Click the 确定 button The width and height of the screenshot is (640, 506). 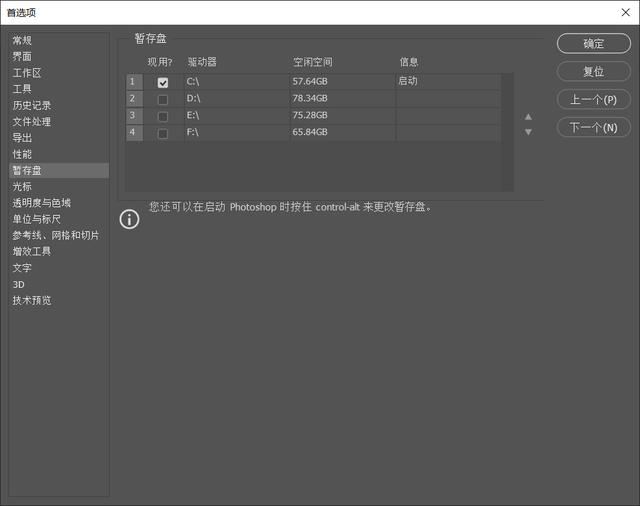click(593, 44)
